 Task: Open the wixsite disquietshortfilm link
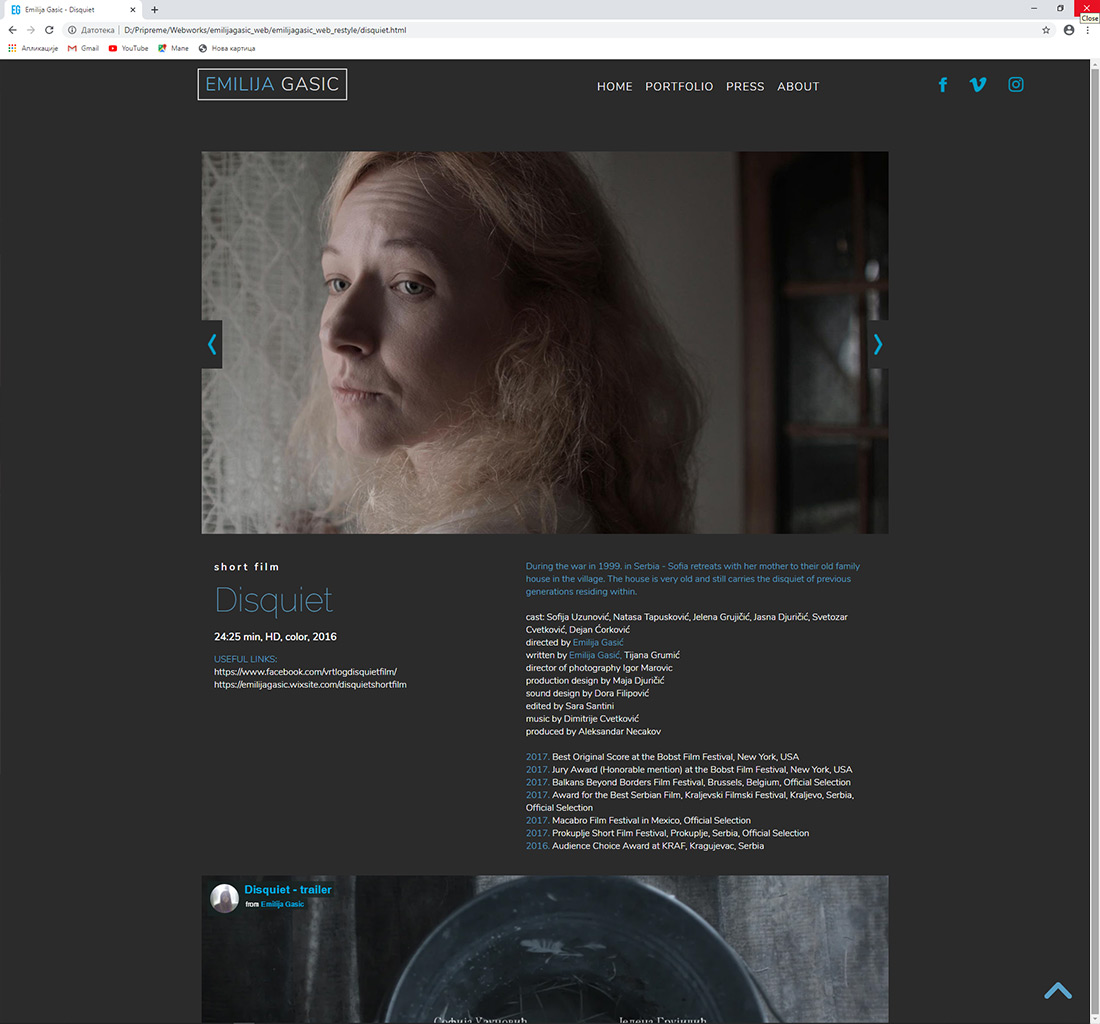coord(310,685)
